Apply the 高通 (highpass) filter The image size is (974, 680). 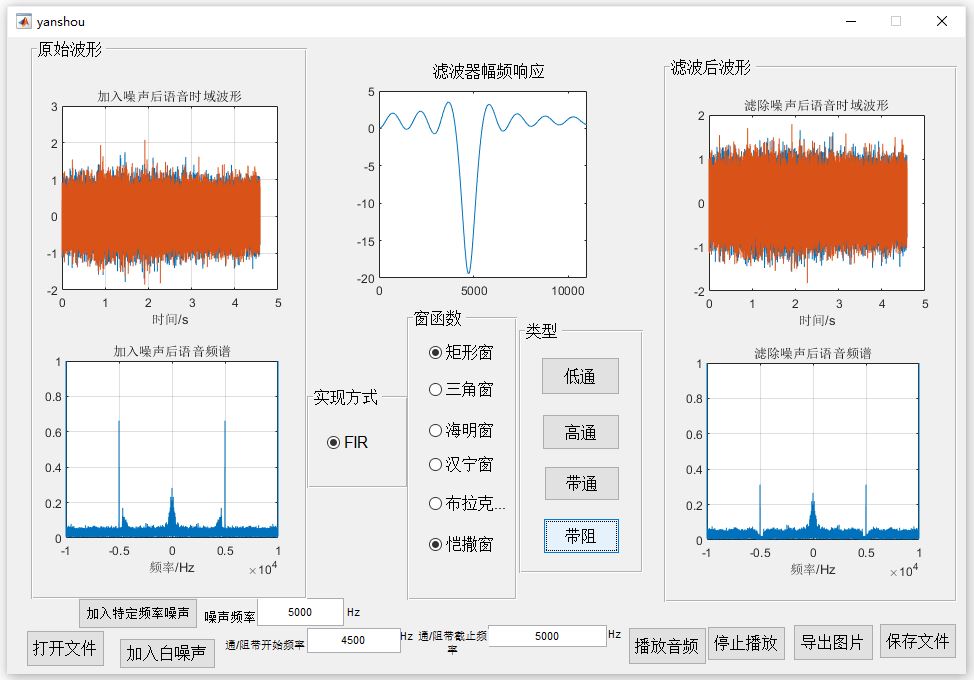coord(581,431)
